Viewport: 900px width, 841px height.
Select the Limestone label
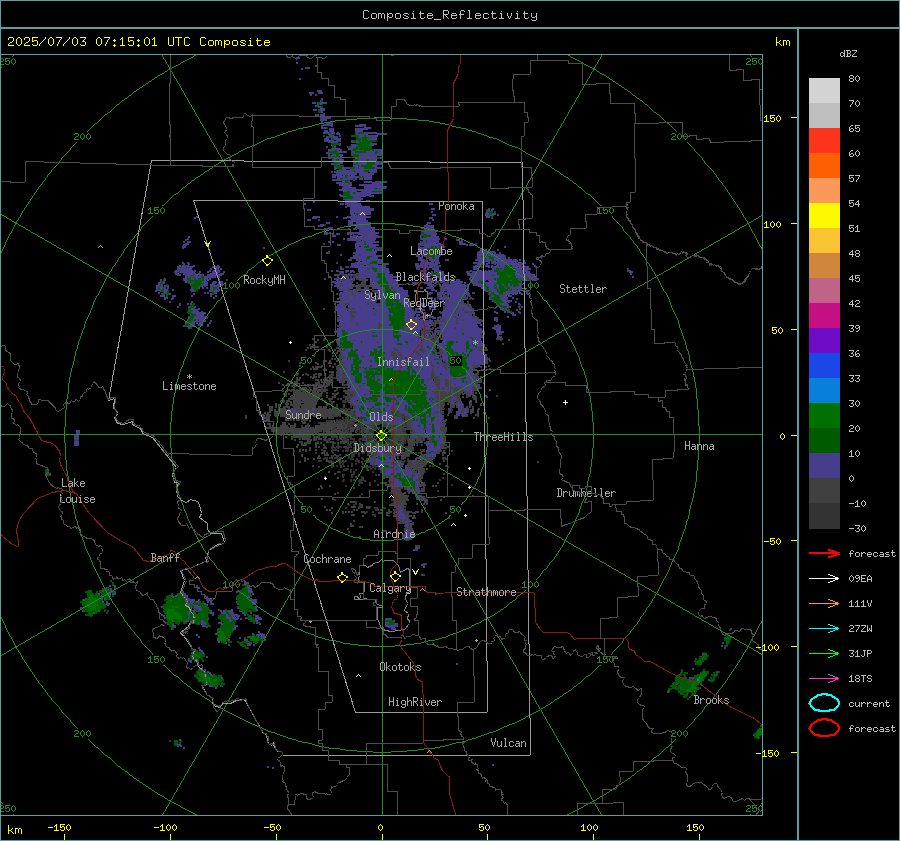point(189,386)
